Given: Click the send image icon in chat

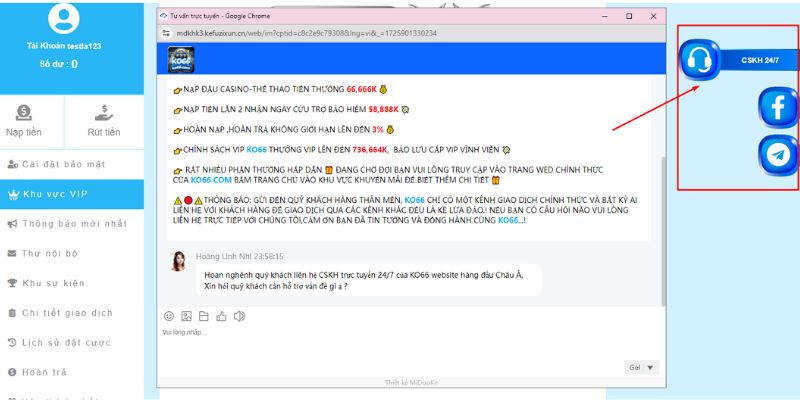Looking at the screenshot, I should [186, 316].
